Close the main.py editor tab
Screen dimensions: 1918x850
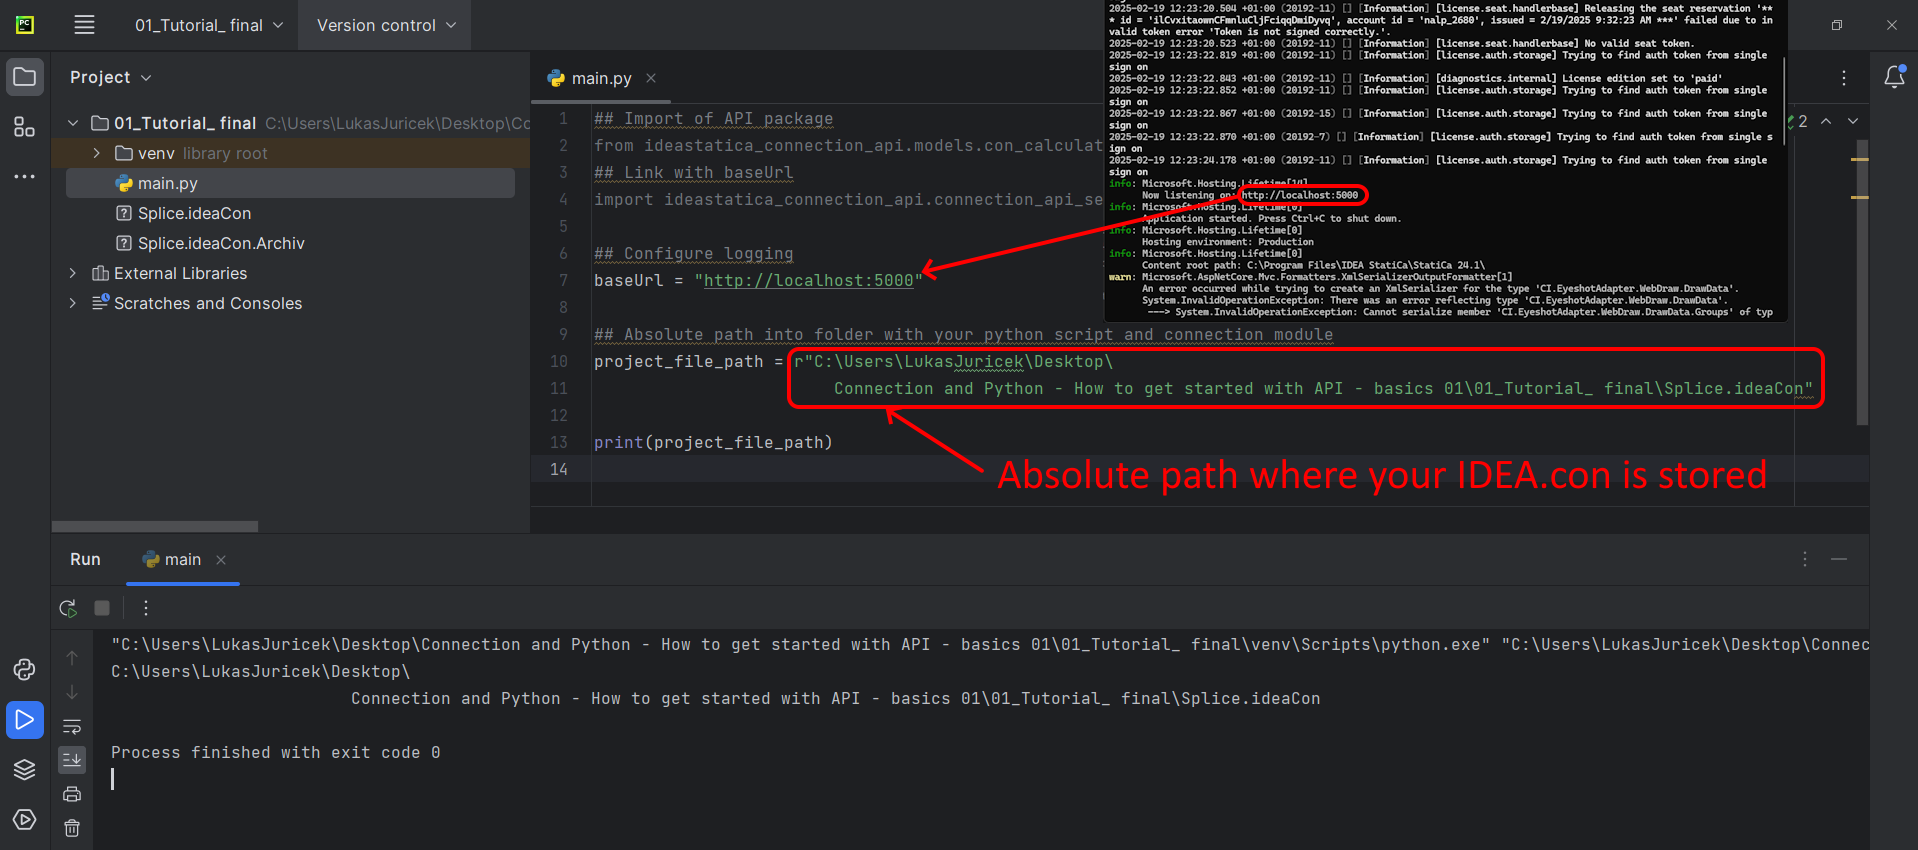point(651,78)
